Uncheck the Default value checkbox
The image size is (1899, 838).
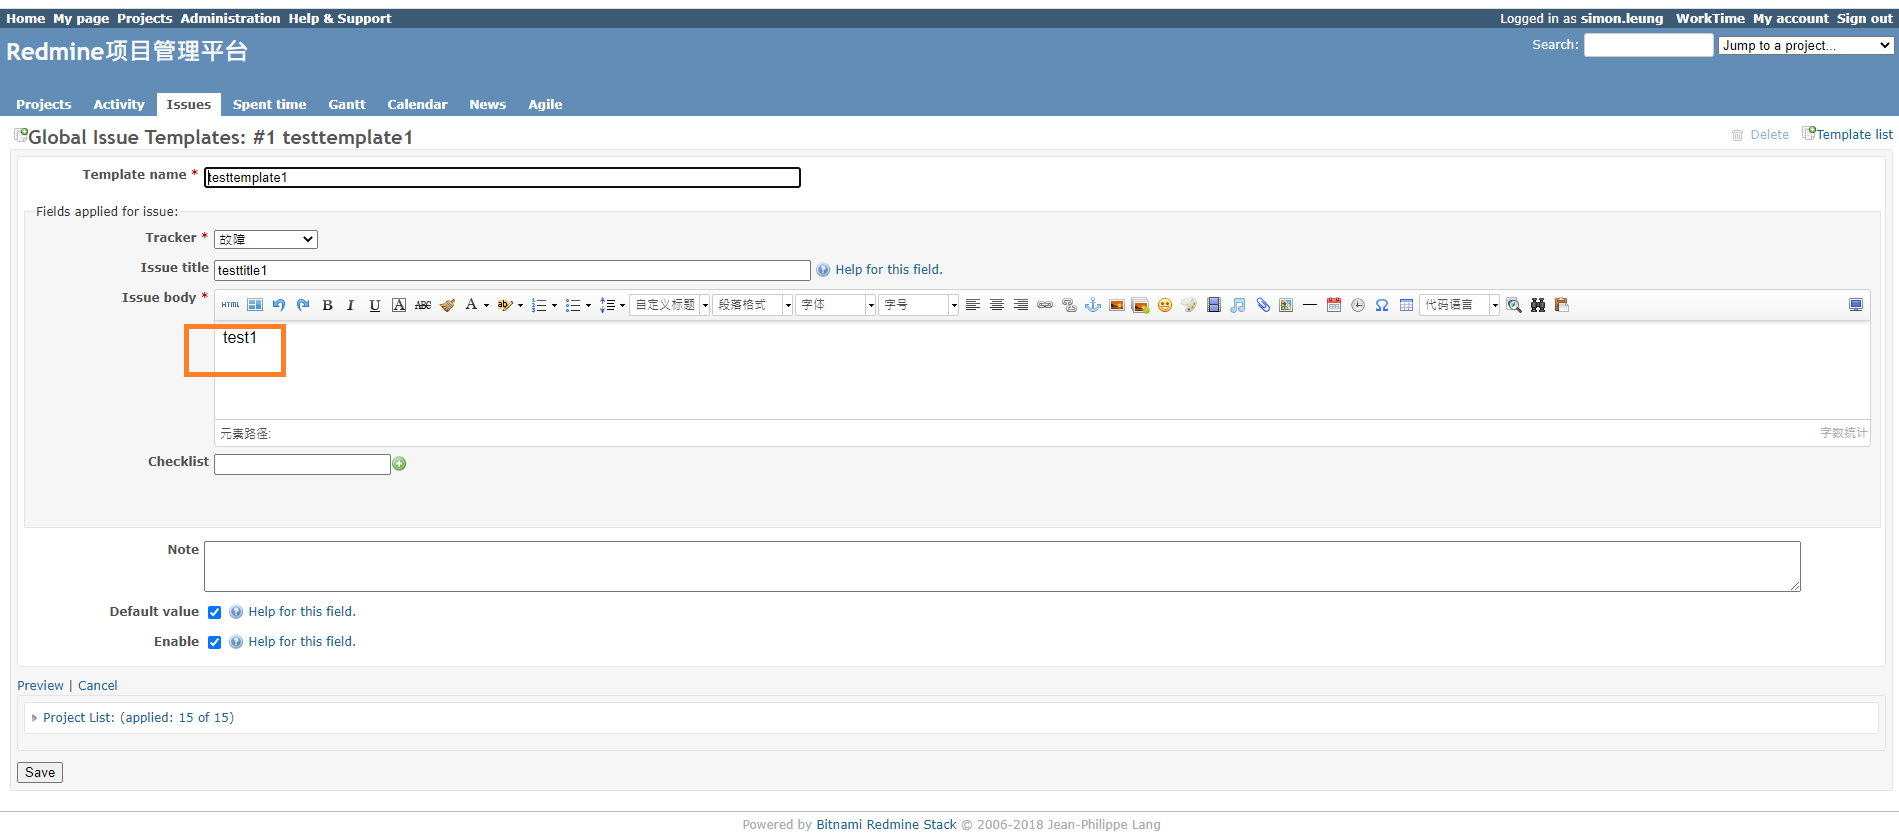214,613
